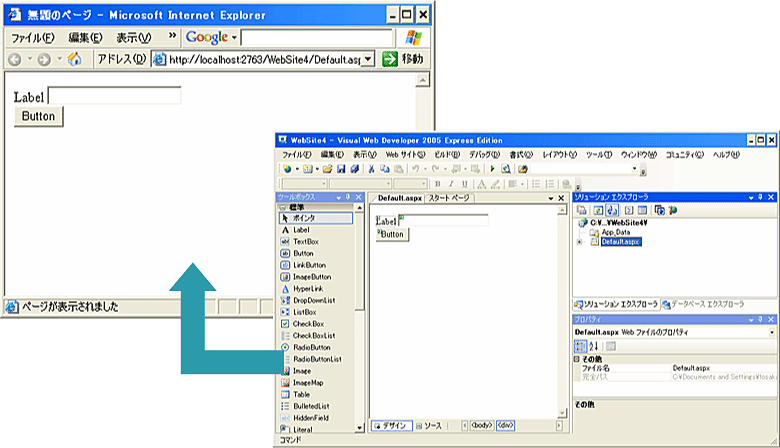
Task: Collapse the その他 property category
Action: [x=577, y=359]
